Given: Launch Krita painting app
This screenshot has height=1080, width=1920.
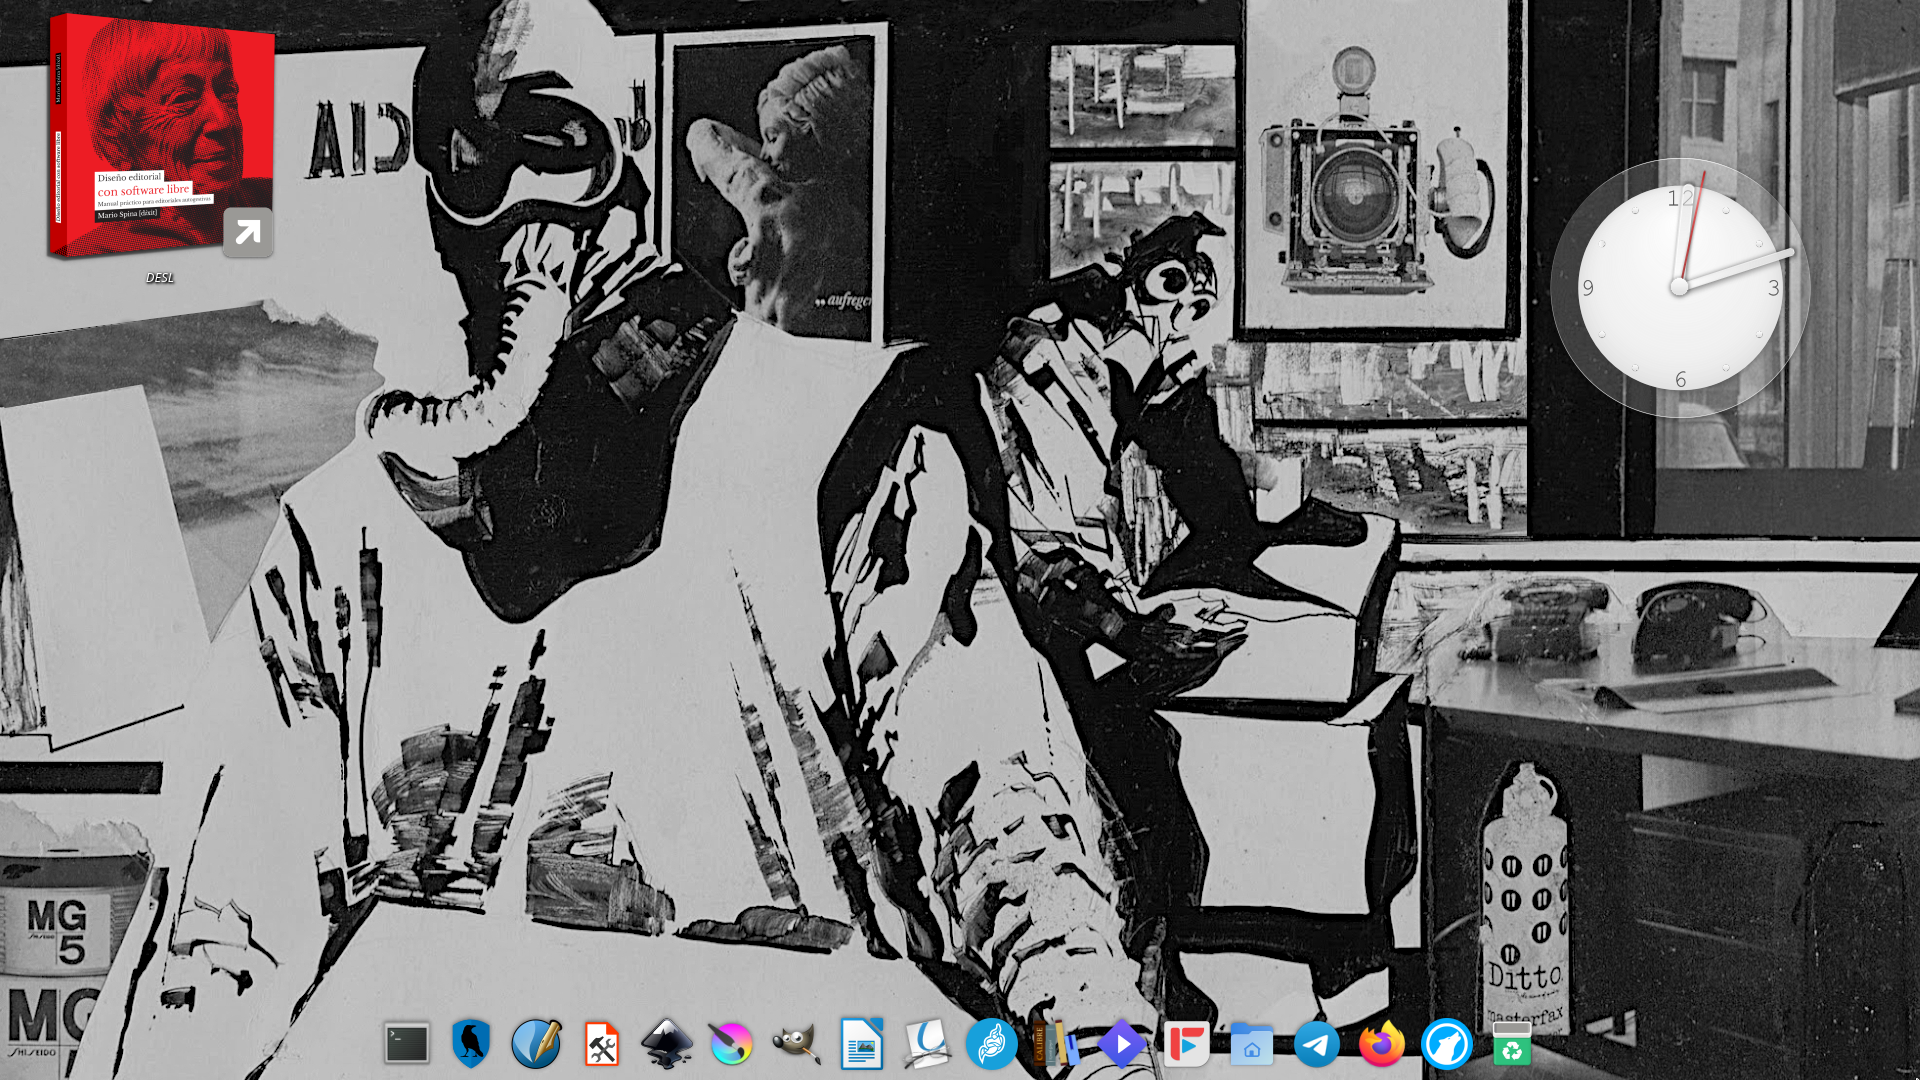Looking at the screenshot, I should click(x=731, y=1044).
